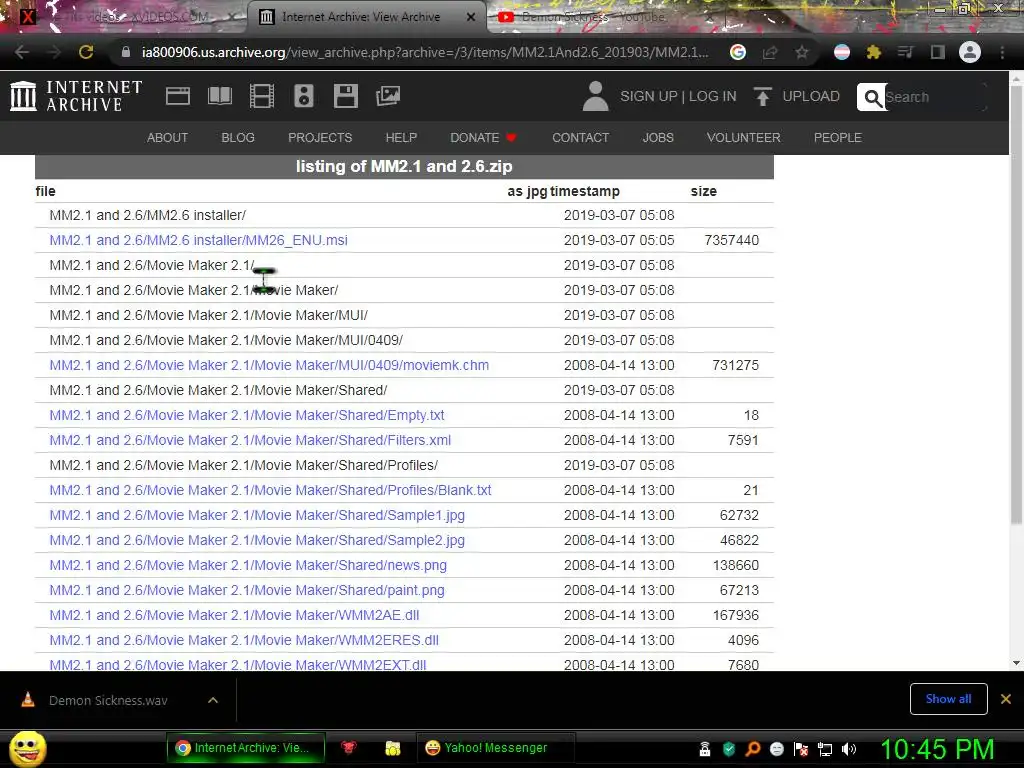Click the user avatar icon beside Sign Up

[595, 96]
